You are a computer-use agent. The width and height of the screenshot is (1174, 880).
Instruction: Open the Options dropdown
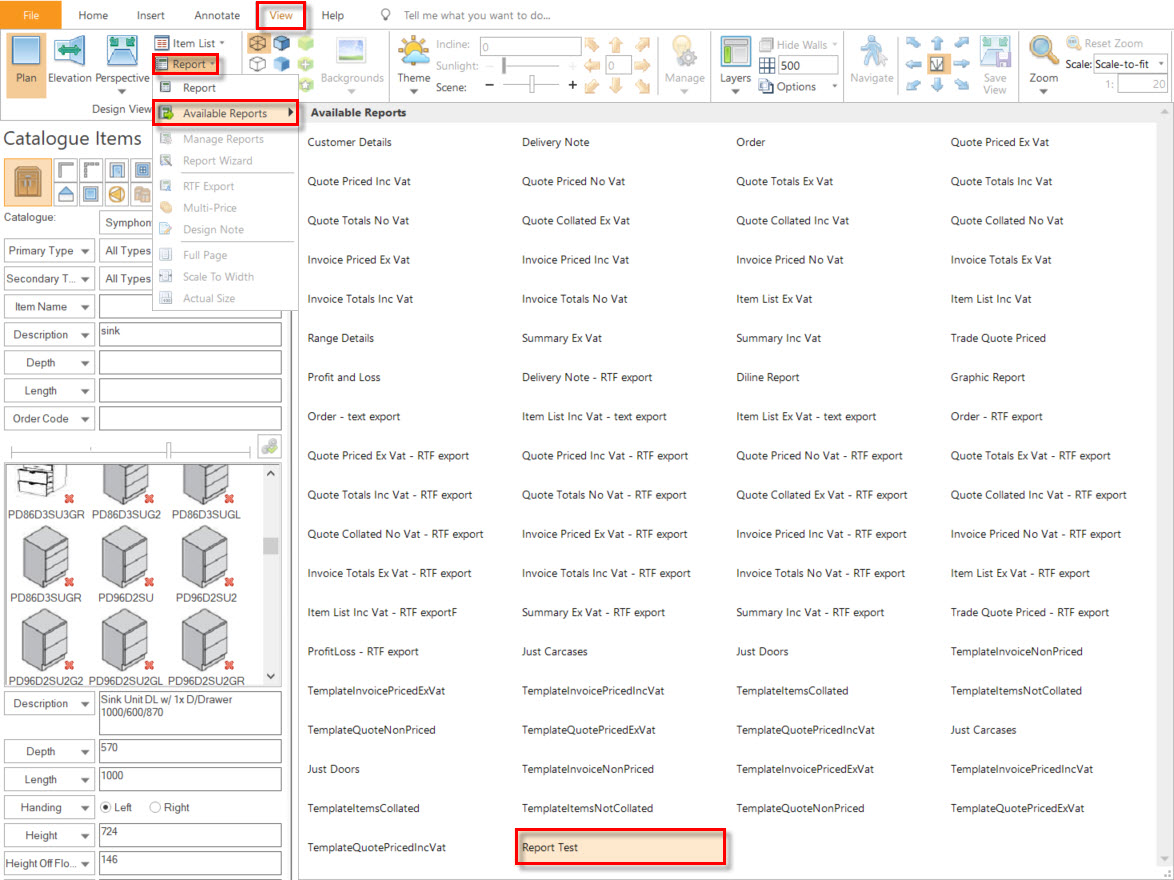(798, 87)
